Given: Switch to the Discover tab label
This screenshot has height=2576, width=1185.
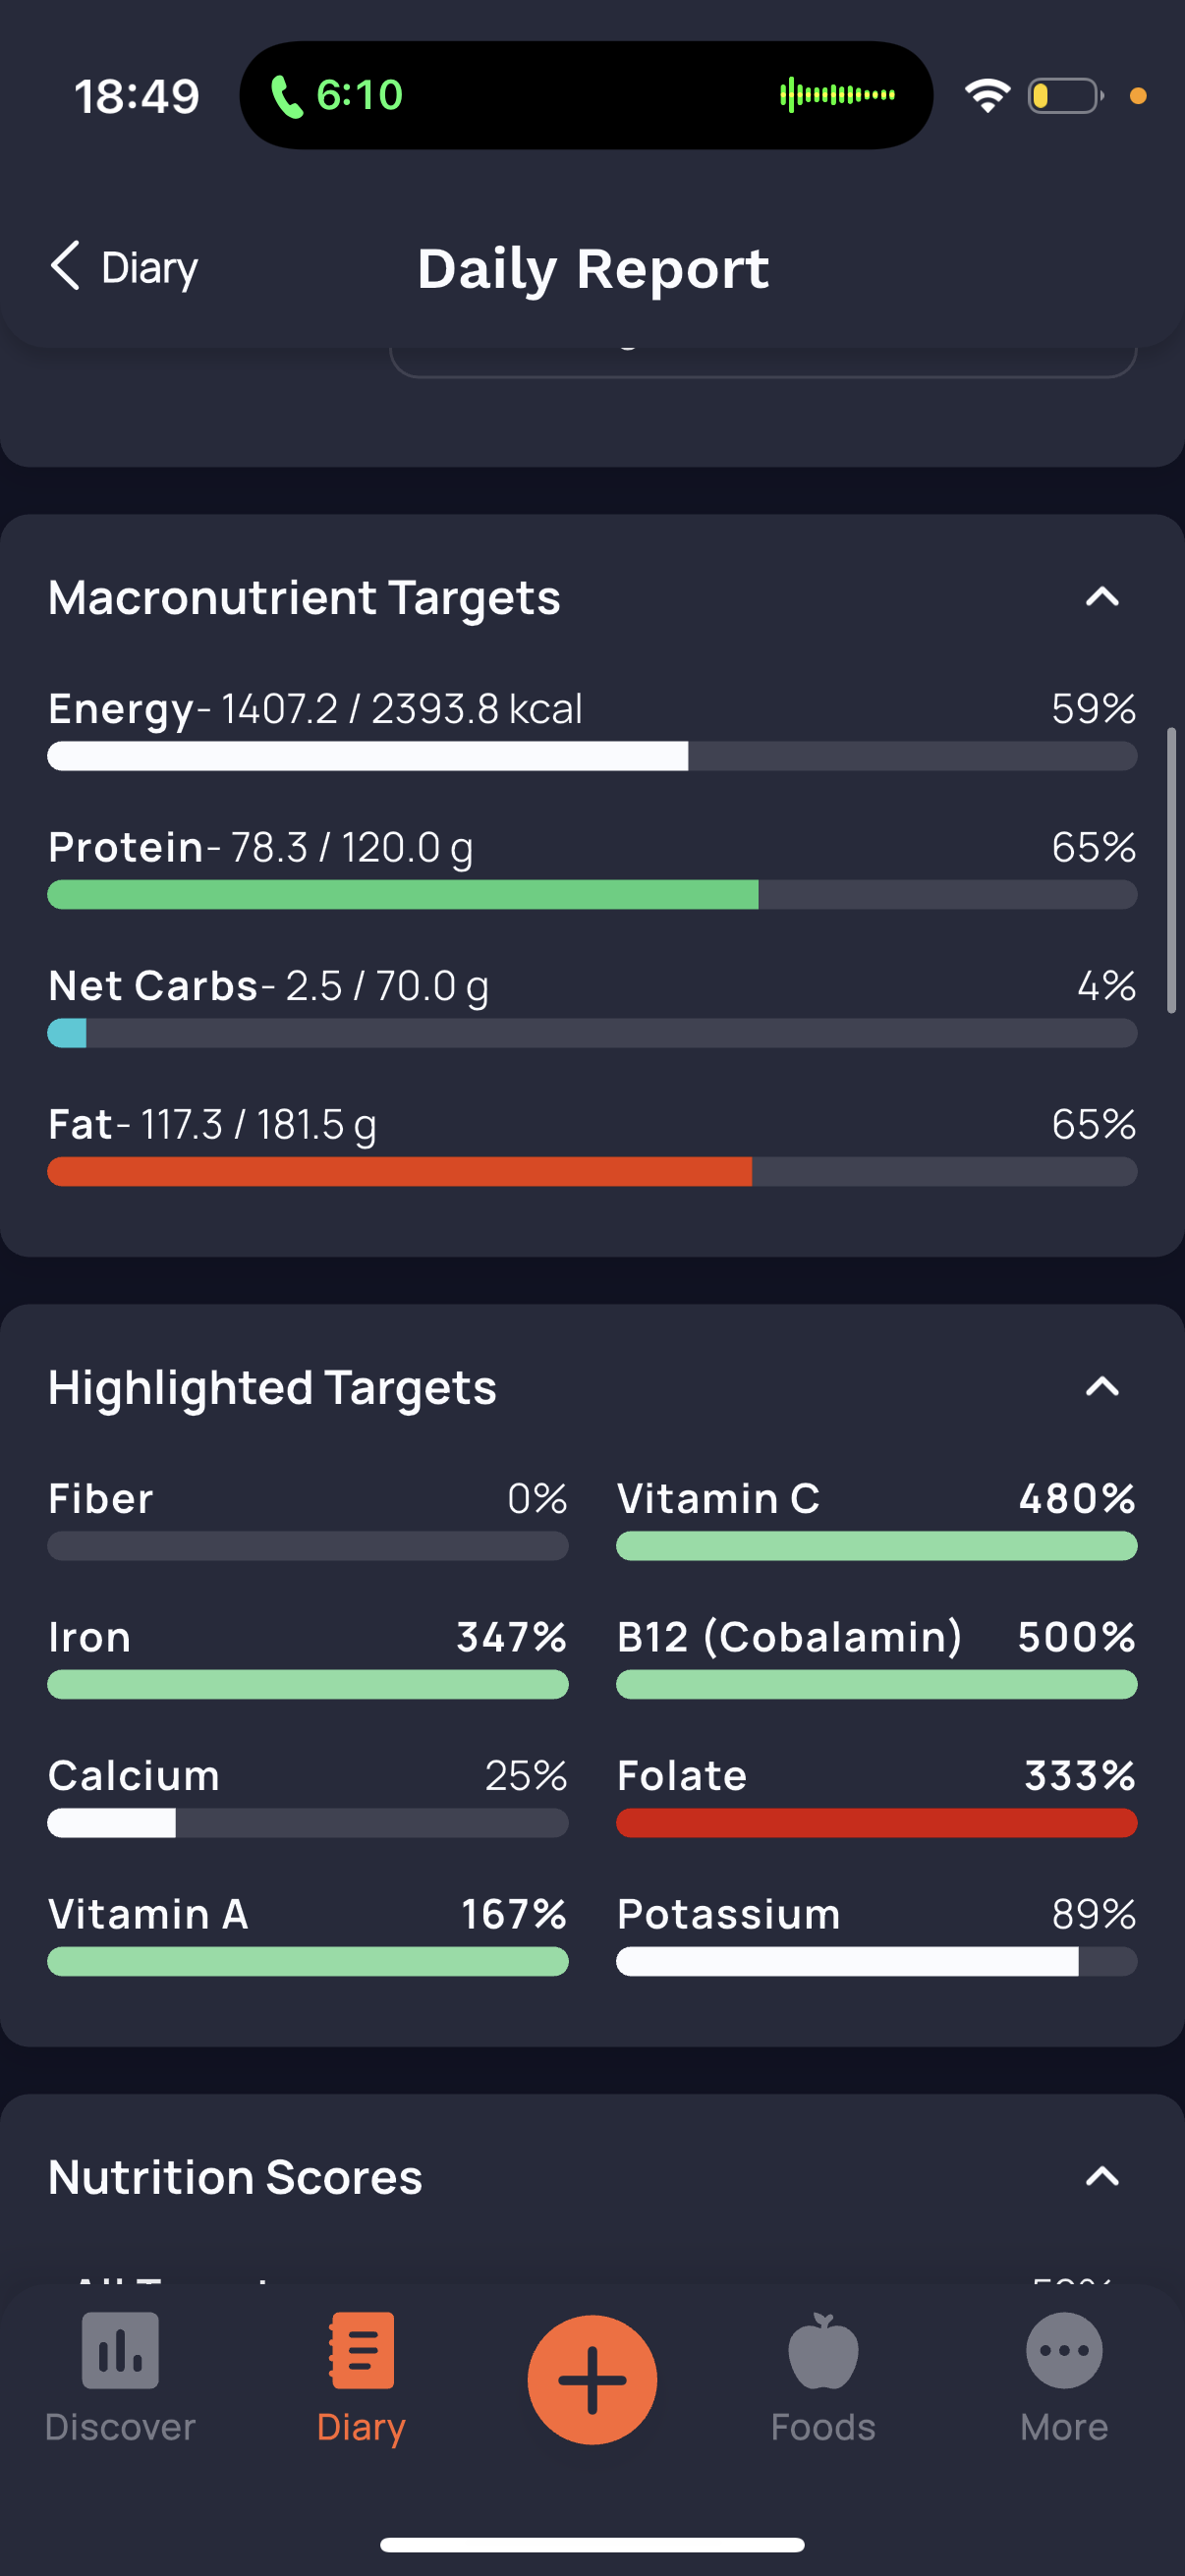Looking at the screenshot, I should point(120,2427).
